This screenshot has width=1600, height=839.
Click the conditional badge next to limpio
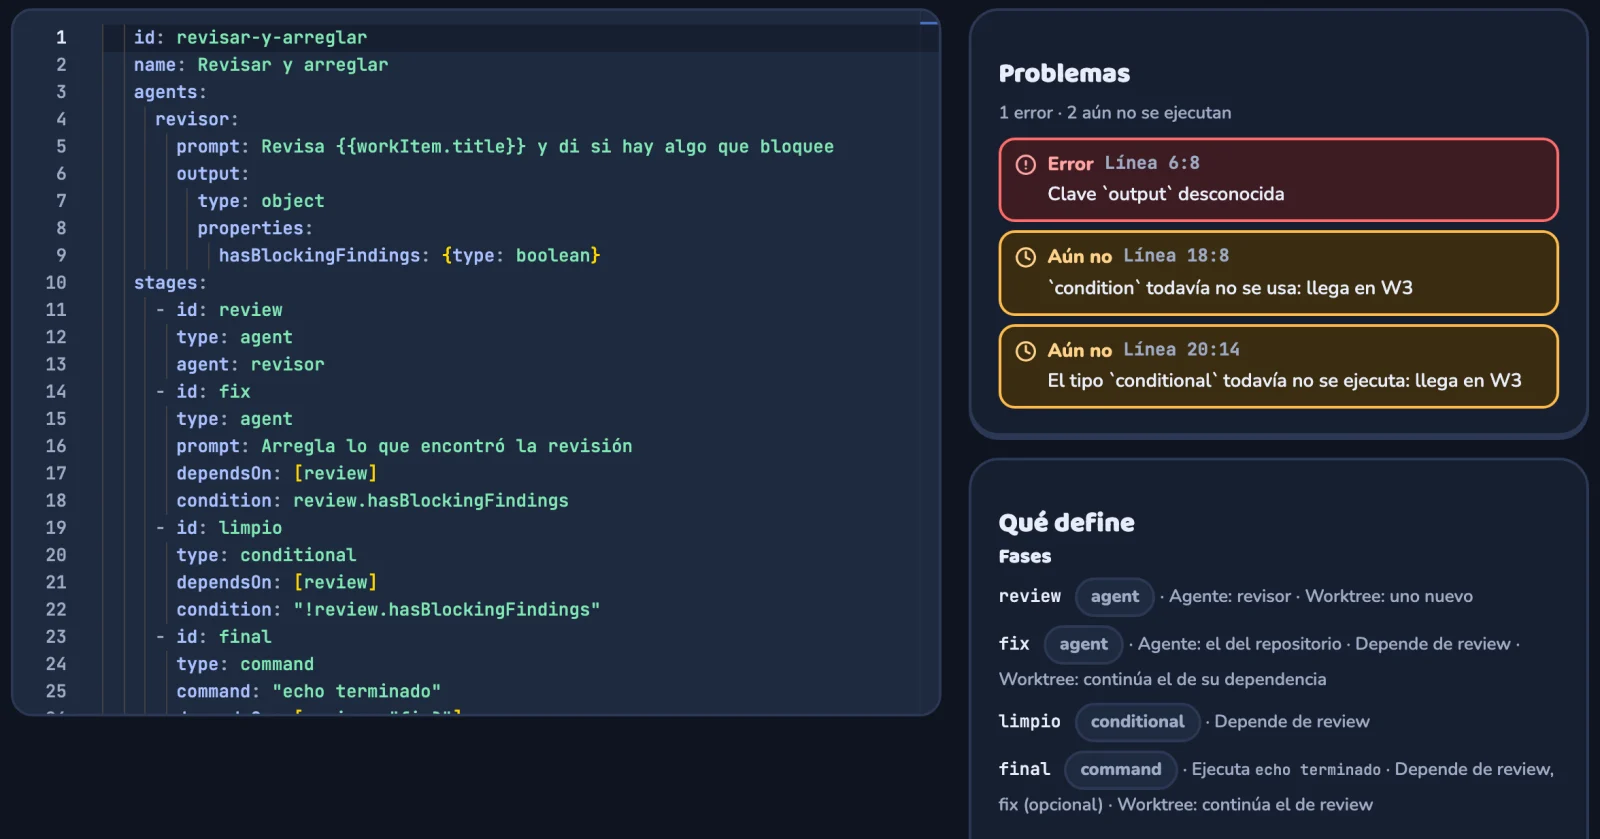[1137, 722]
